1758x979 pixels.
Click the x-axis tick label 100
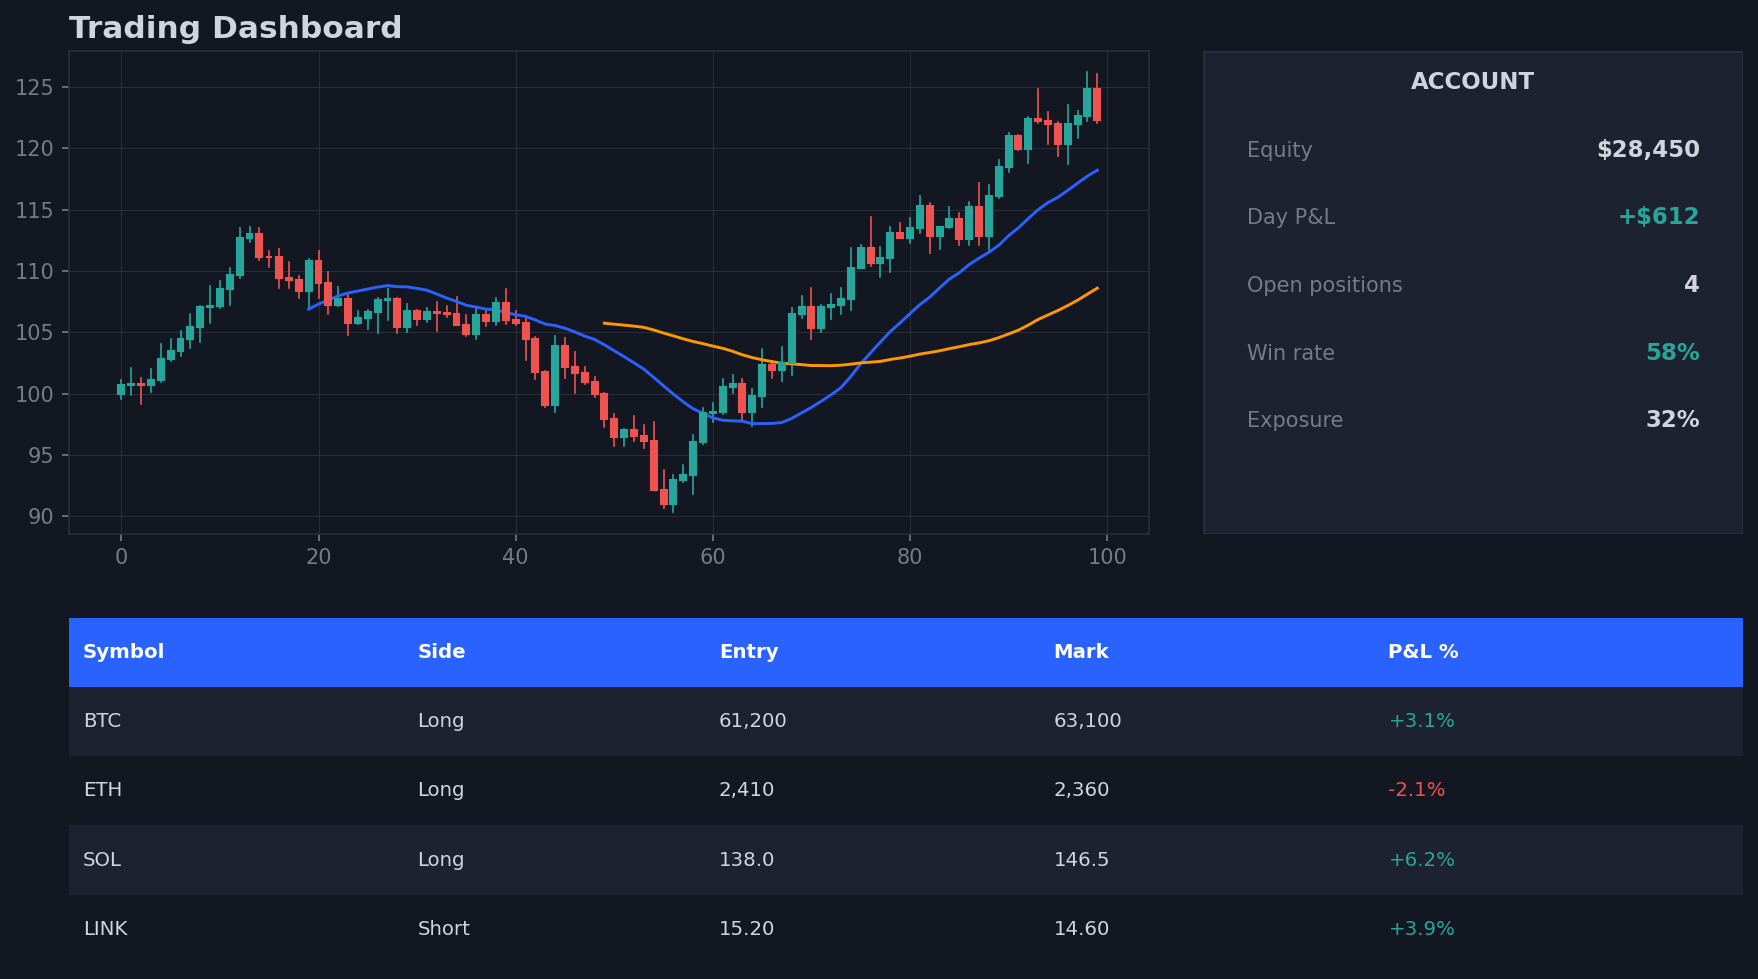tap(1107, 558)
